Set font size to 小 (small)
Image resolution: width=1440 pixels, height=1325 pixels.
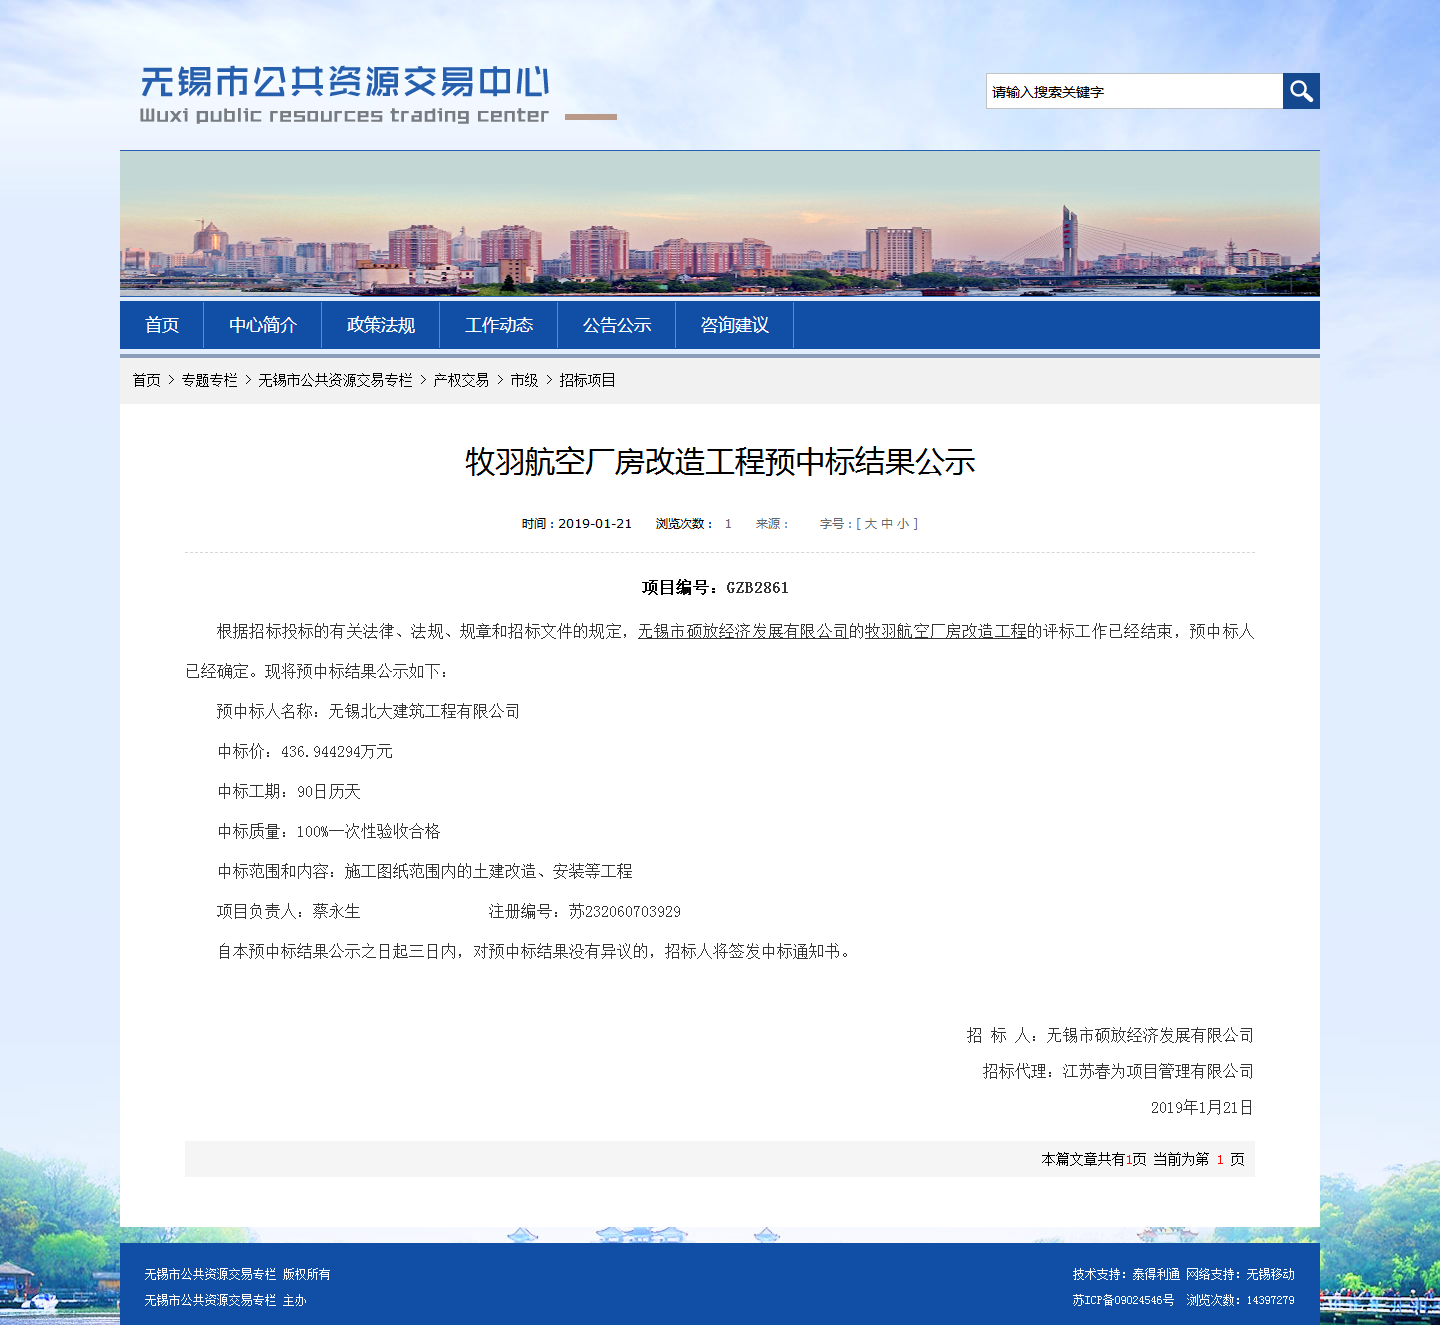903,524
